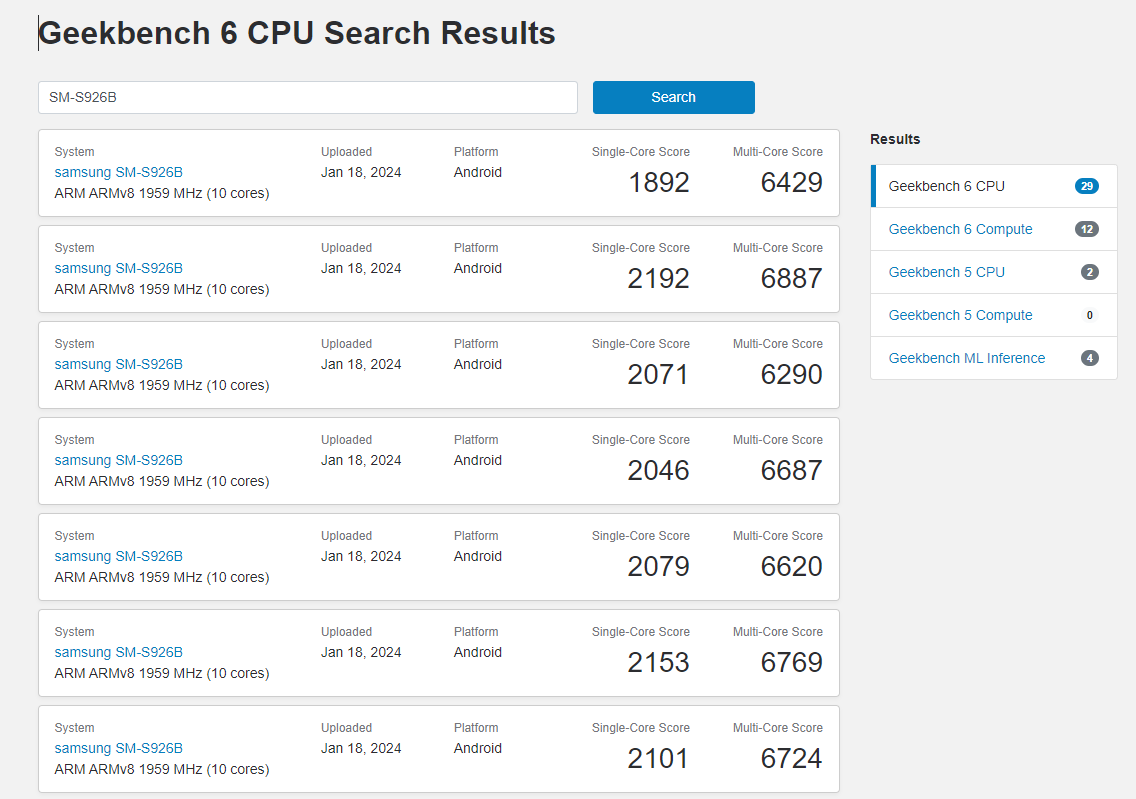Screen dimensions: 1136x799
Task: Open samsung SM-S926B result scoring 1892
Action: click(118, 172)
